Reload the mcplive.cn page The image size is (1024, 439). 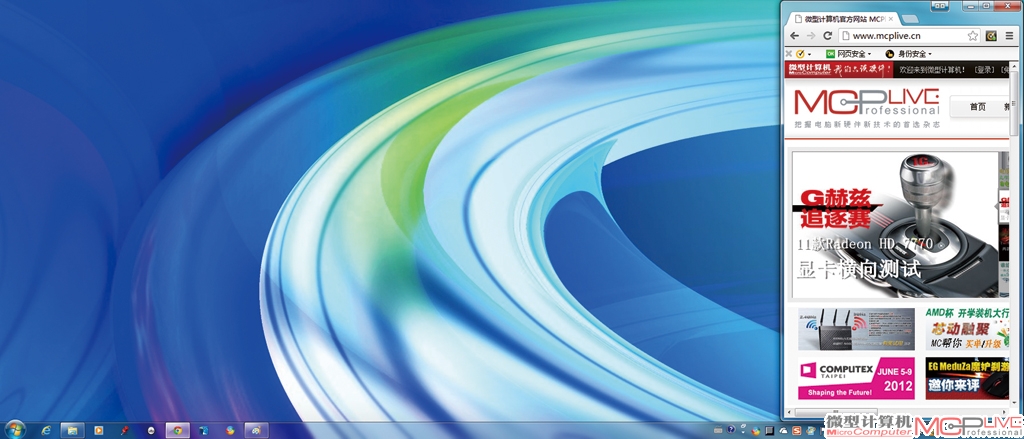tap(827, 36)
